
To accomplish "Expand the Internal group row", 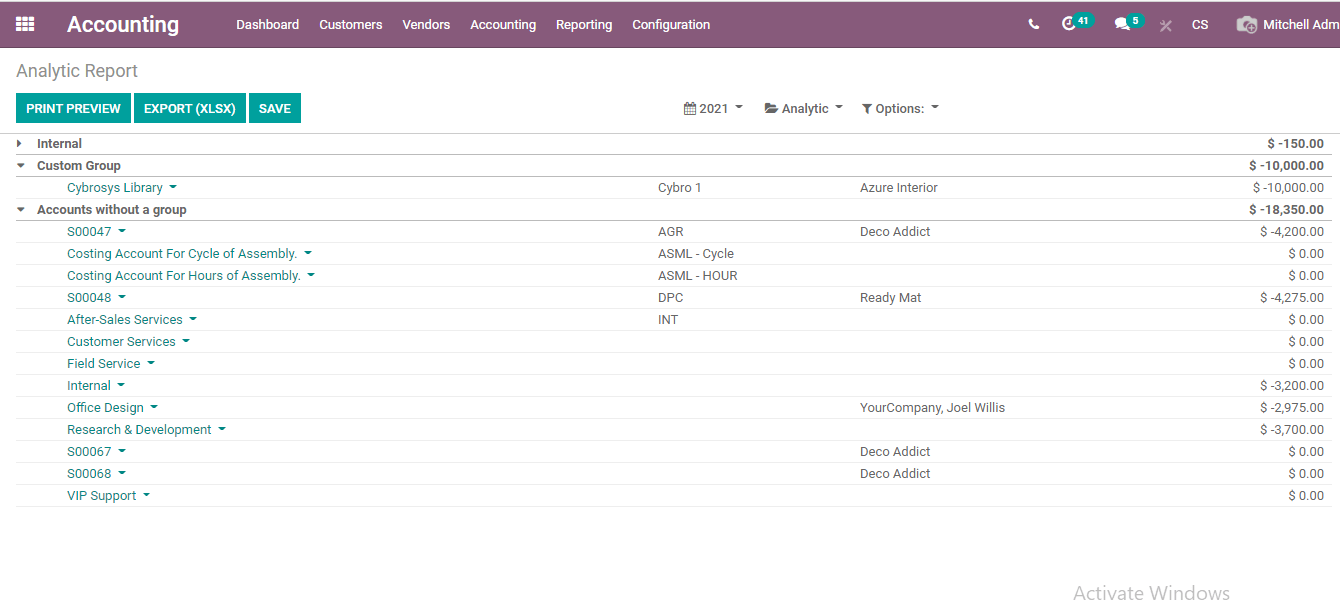I will 19,144.
